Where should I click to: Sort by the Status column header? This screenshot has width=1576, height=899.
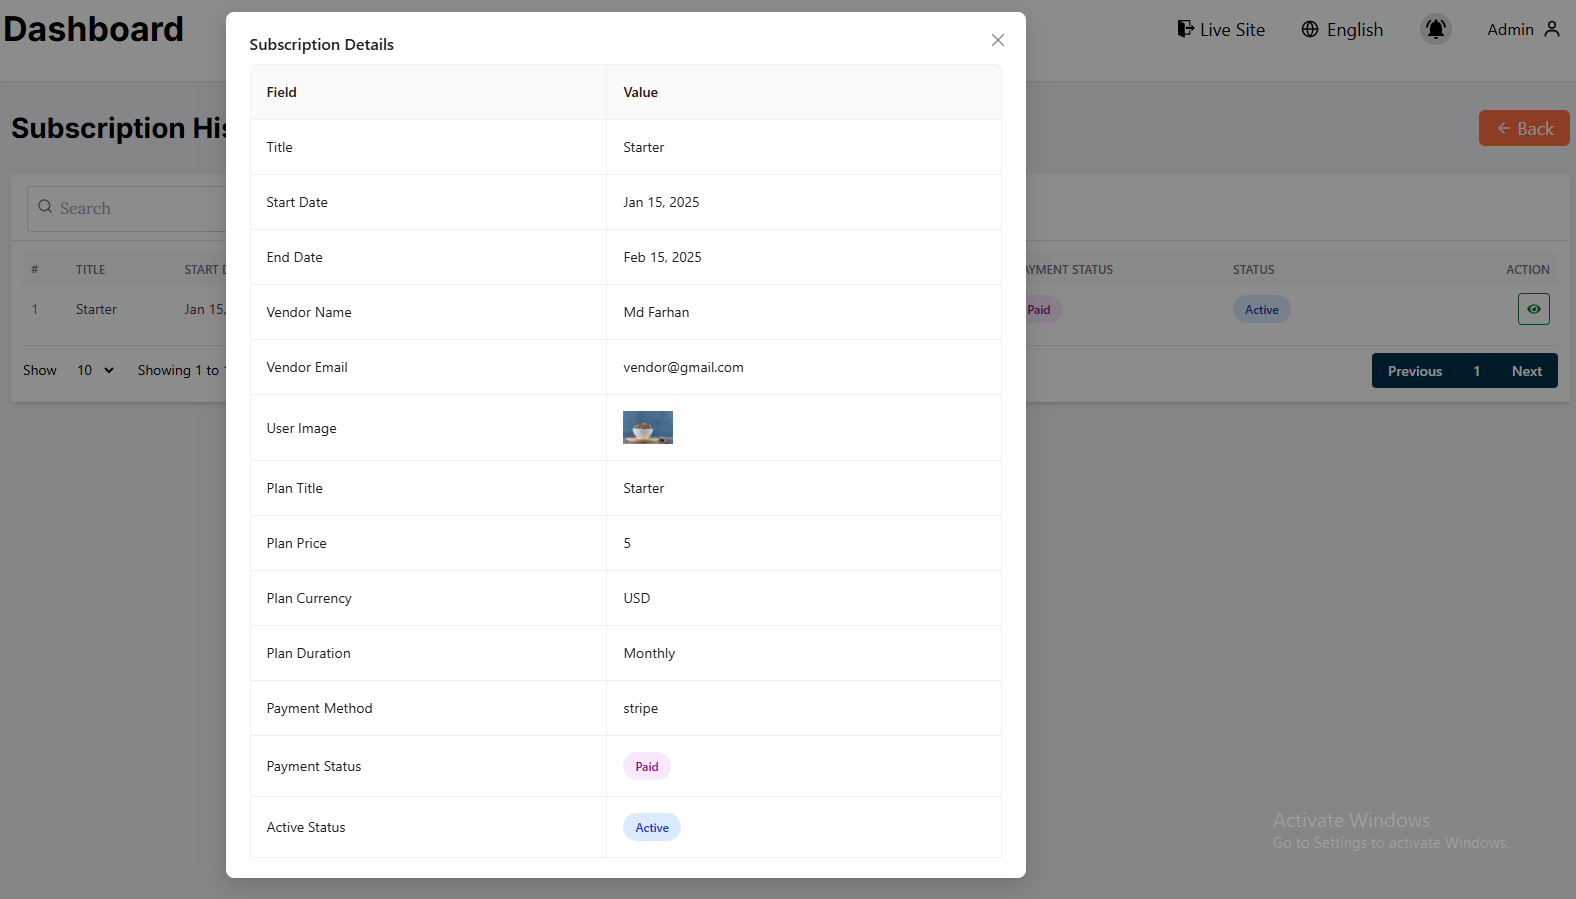pos(1253,269)
